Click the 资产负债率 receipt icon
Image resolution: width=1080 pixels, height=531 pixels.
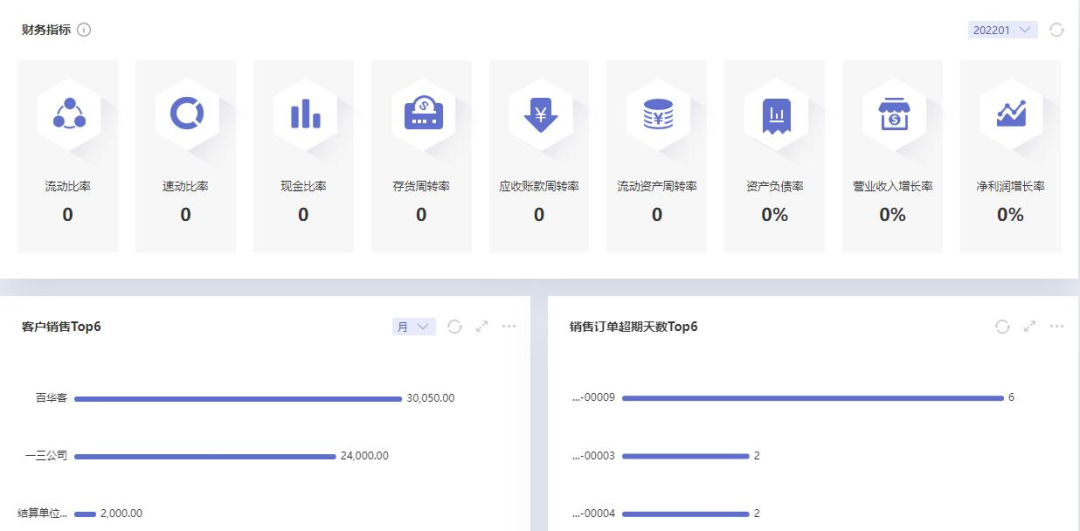(775, 114)
